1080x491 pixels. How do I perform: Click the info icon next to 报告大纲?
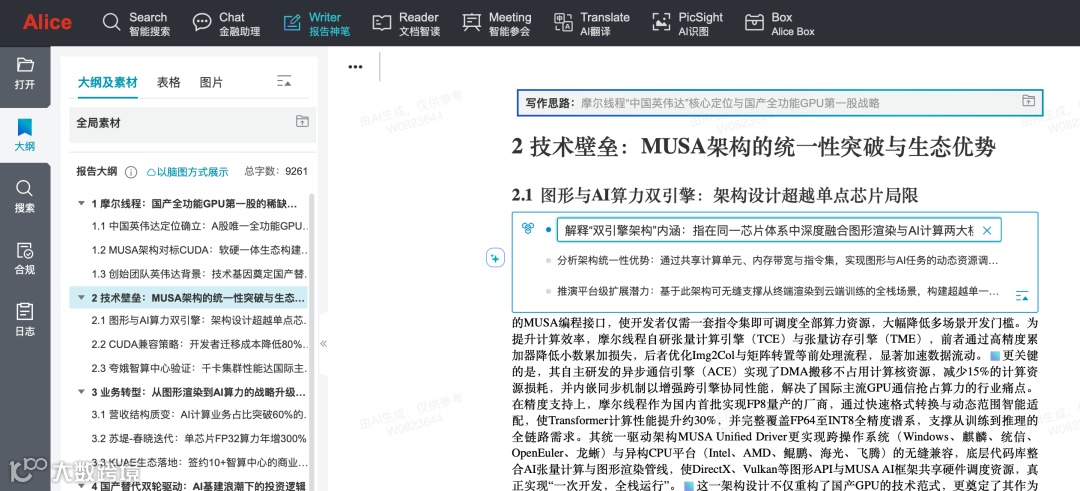pyautogui.click(x=131, y=172)
